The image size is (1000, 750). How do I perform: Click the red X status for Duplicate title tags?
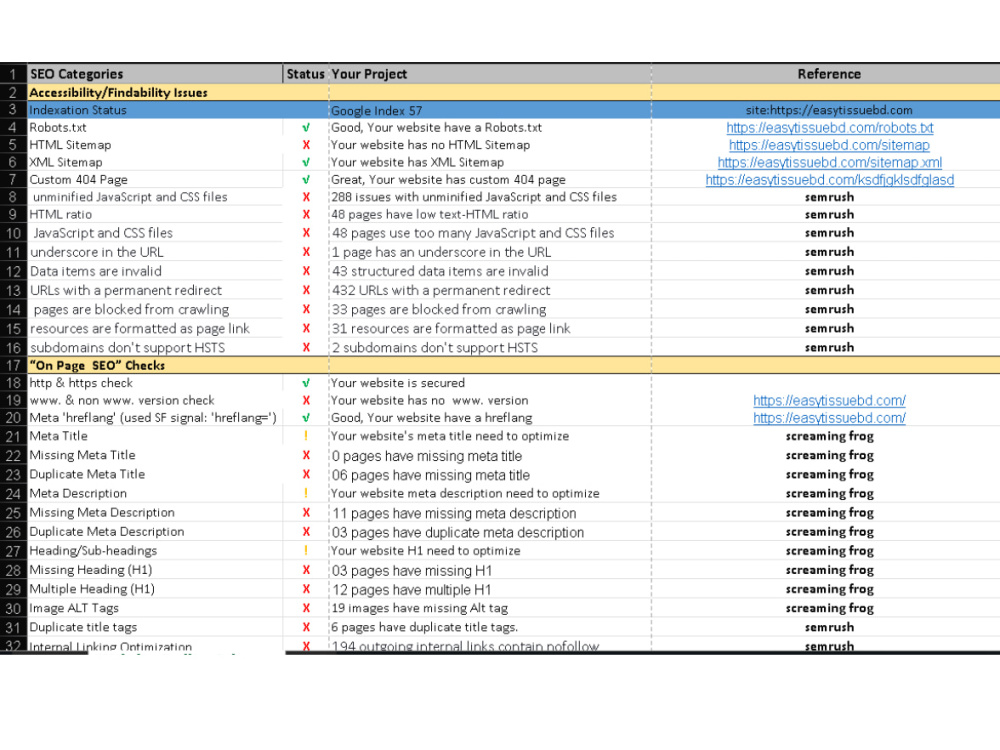(306, 628)
